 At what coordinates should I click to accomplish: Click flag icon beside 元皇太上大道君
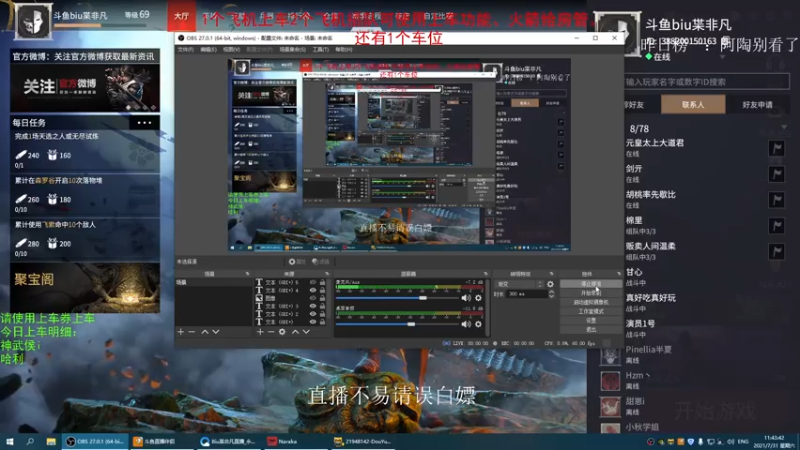pos(777,148)
